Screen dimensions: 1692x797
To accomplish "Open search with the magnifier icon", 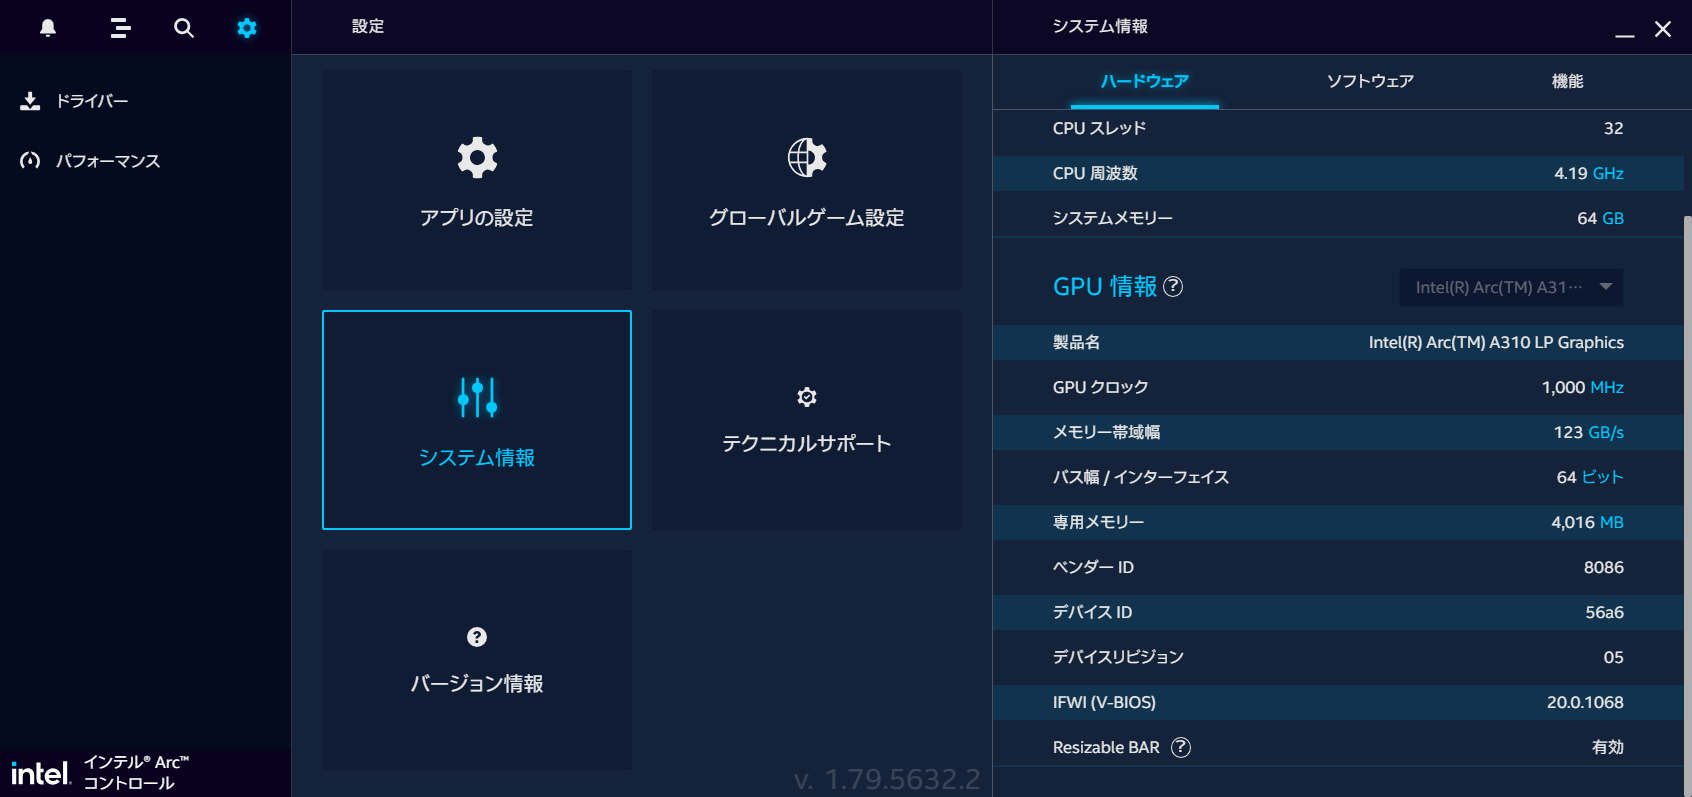I will [184, 28].
